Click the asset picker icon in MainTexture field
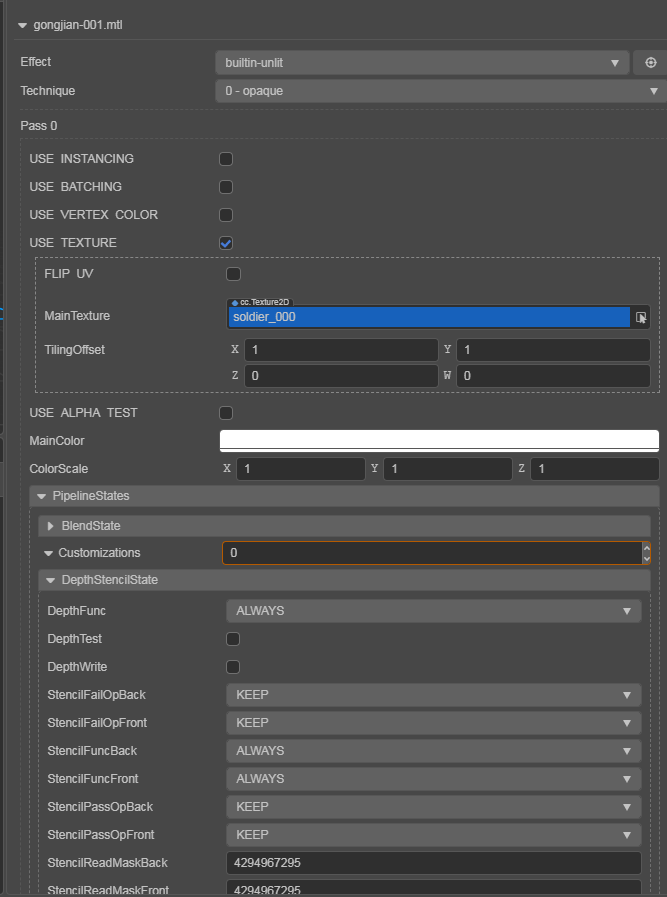 coord(641,317)
